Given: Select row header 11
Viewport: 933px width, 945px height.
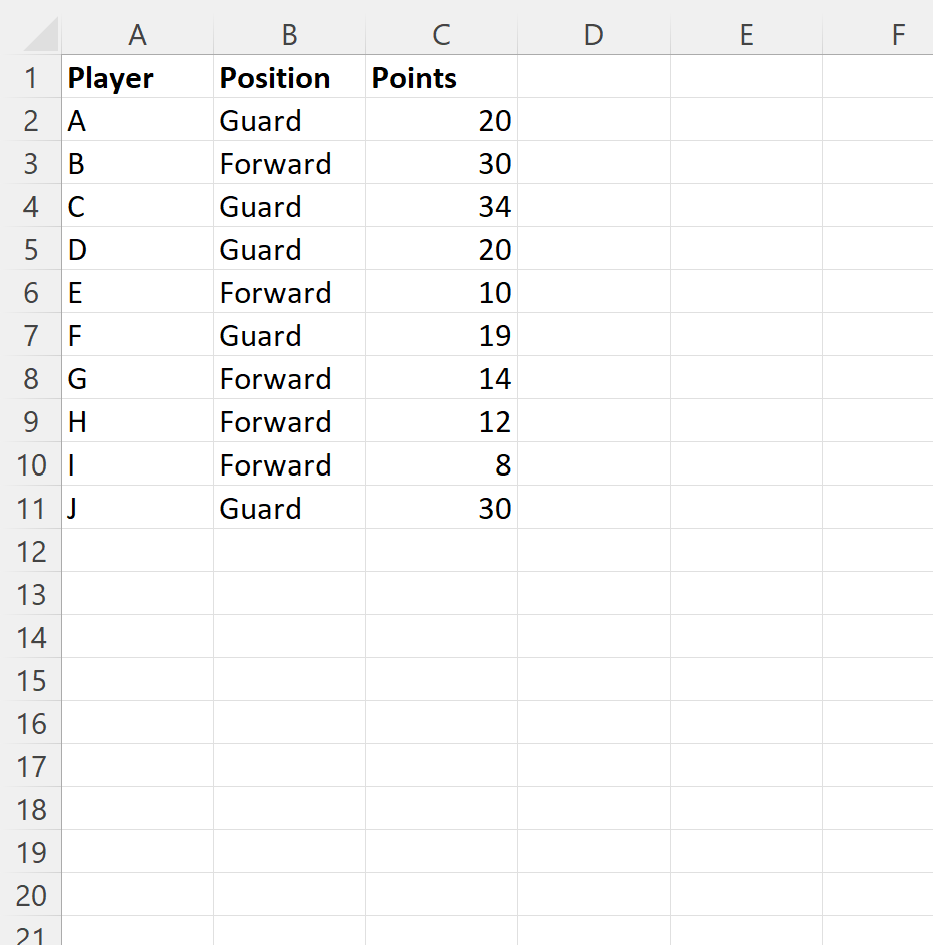Looking at the screenshot, I should [x=31, y=508].
